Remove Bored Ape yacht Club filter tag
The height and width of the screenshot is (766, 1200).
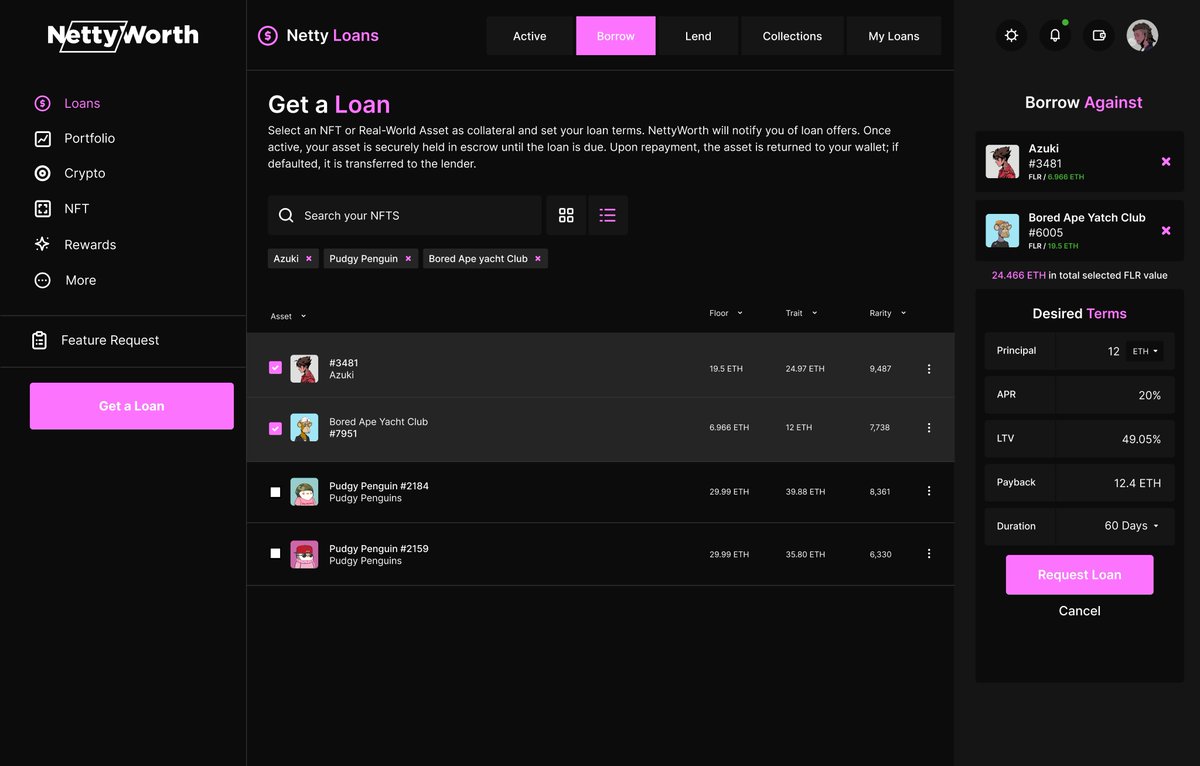tap(538, 259)
